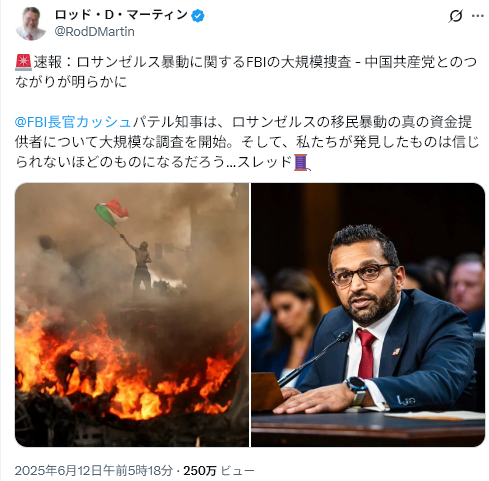Follow the @FBI長官カッシュ mention link
The width and height of the screenshot is (489, 481).
[73, 122]
